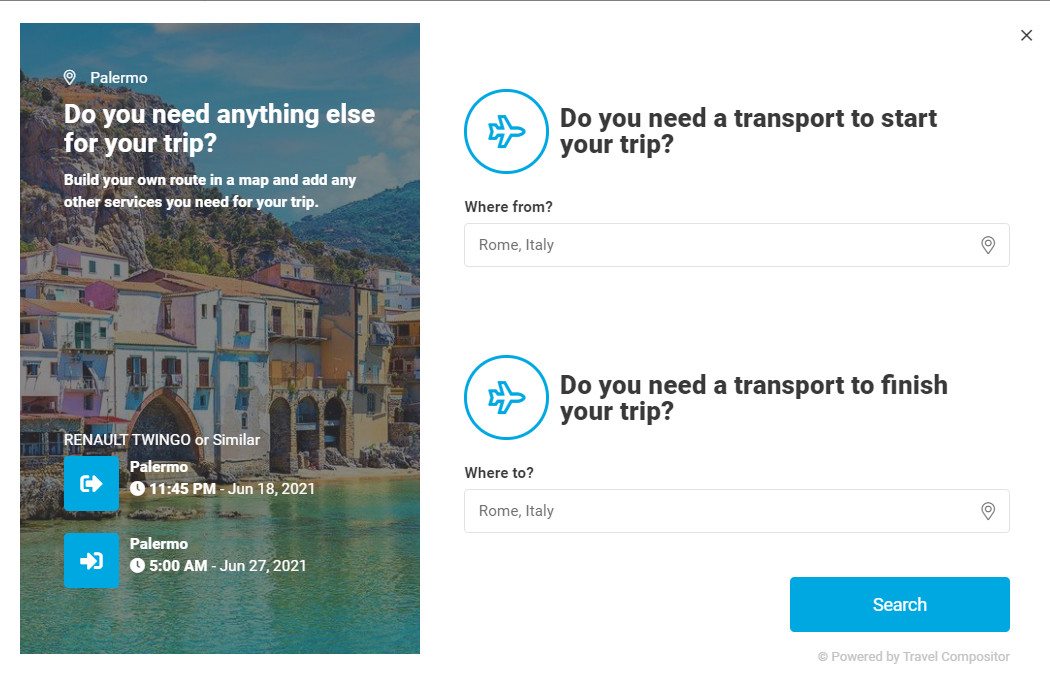Click the airplane icon for trip finish transport
Image resolution: width=1050 pixels, height=675 pixels.
coord(506,398)
